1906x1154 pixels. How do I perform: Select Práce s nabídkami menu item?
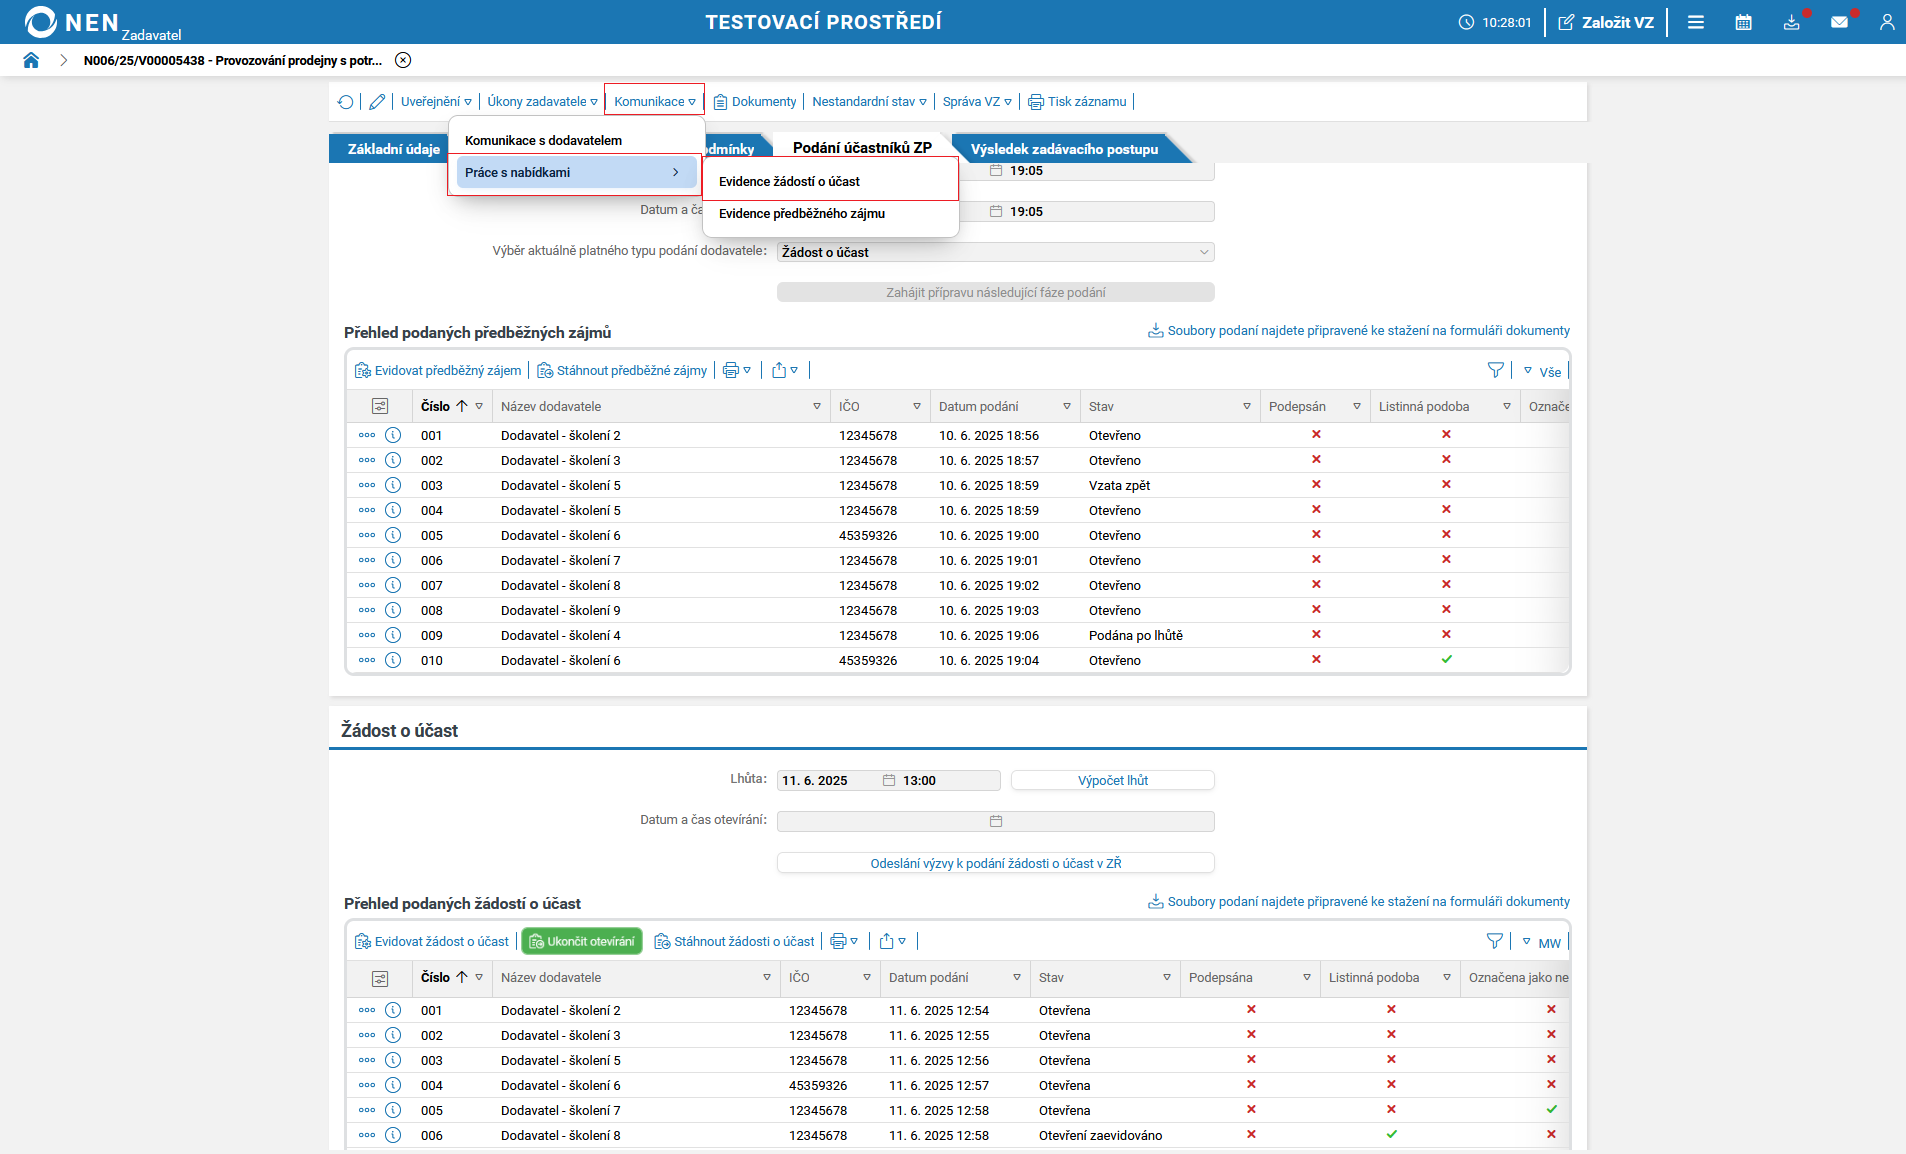pyautogui.click(x=576, y=172)
